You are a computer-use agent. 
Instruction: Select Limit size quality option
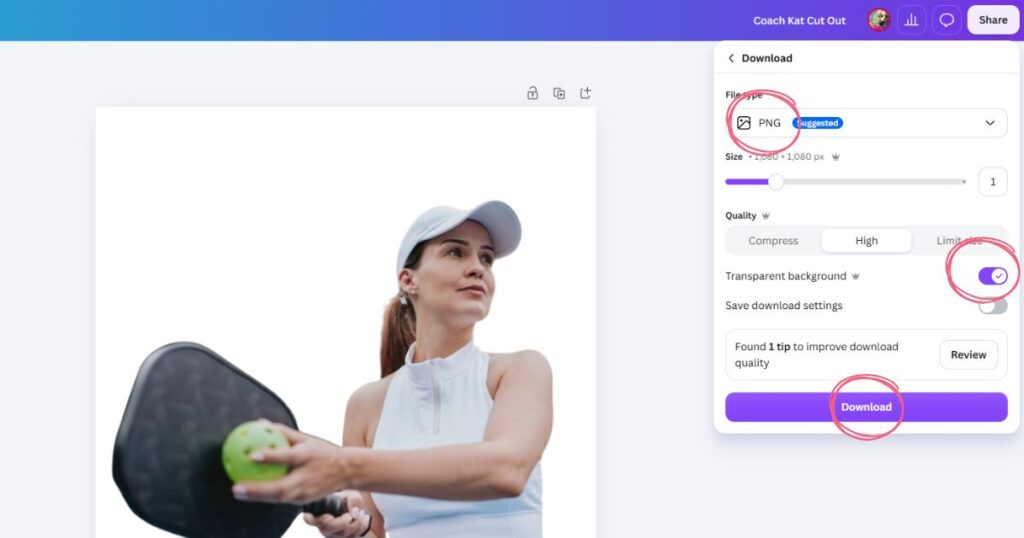click(x=959, y=240)
